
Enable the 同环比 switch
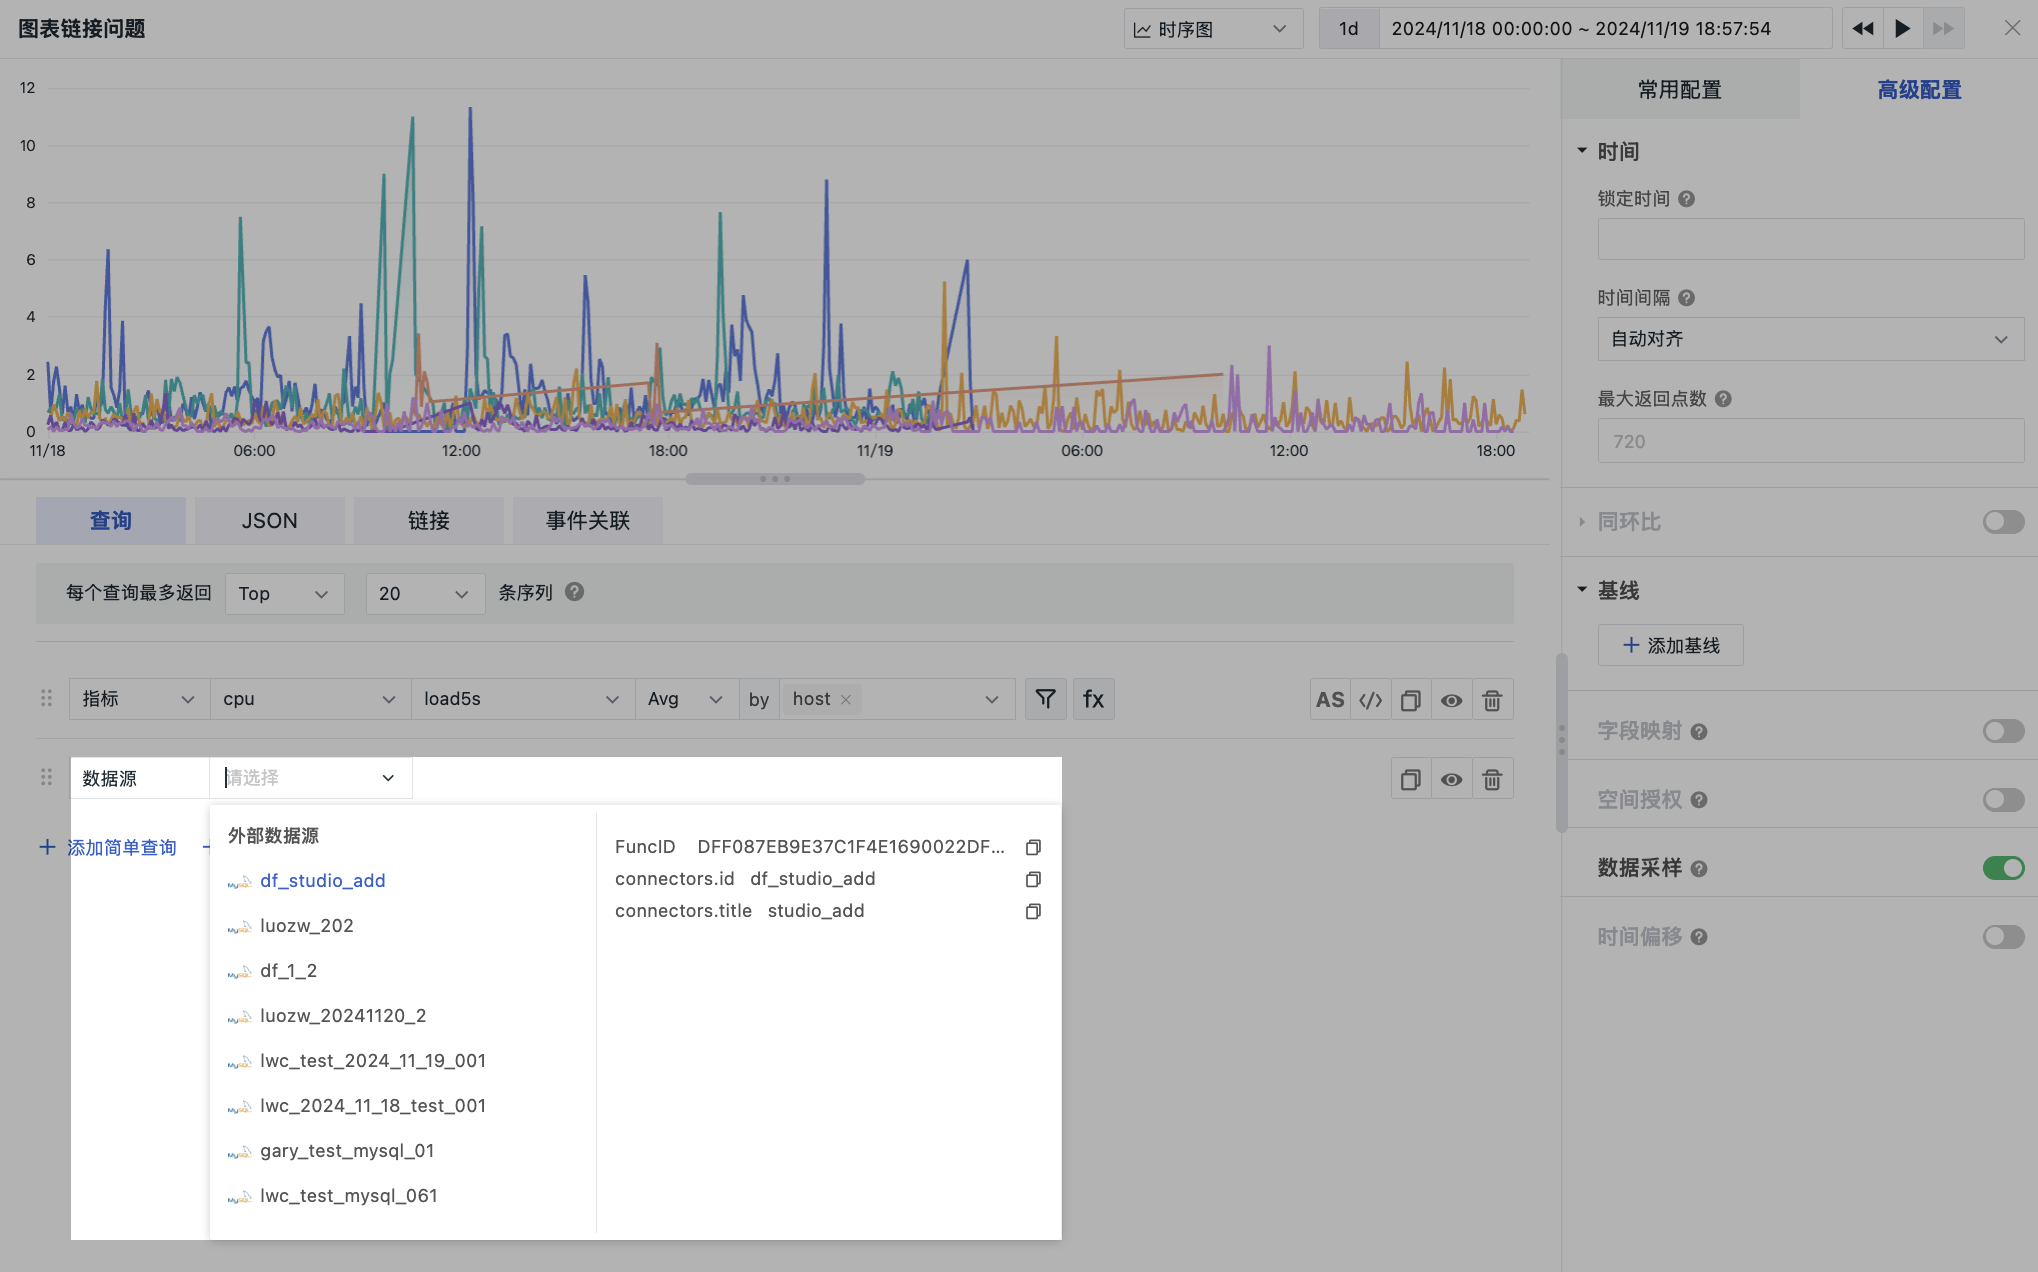point(2004,522)
